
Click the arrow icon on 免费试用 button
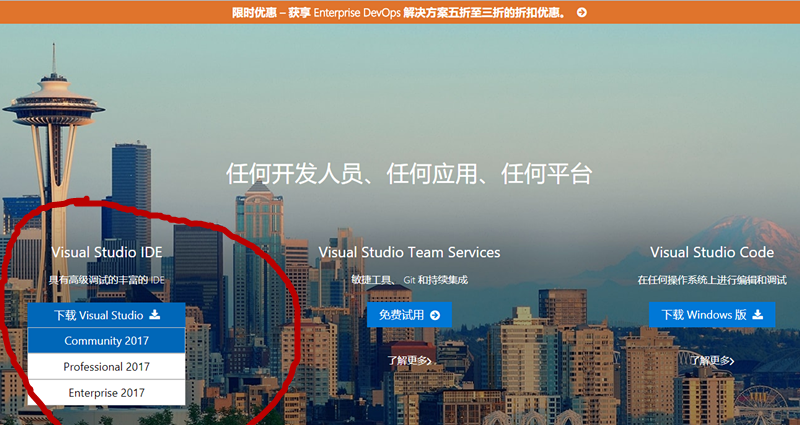pos(435,315)
